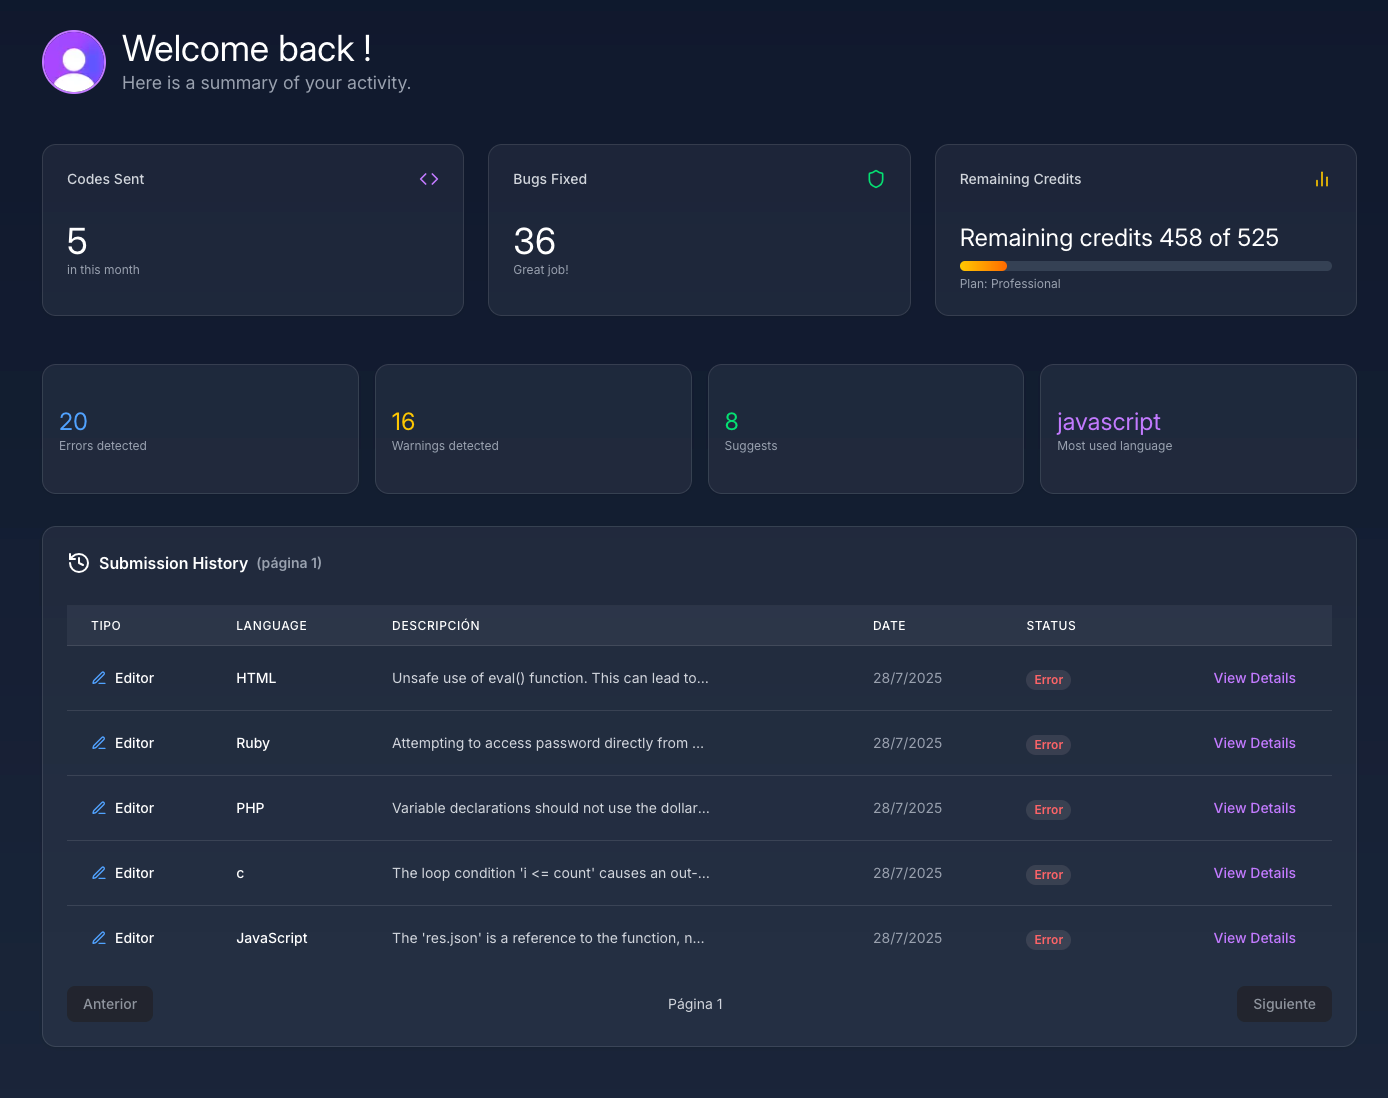Viewport: 1388px width, 1098px height.
Task: Click the bar chart icon in Remaining Credits
Action: tap(1322, 179)
